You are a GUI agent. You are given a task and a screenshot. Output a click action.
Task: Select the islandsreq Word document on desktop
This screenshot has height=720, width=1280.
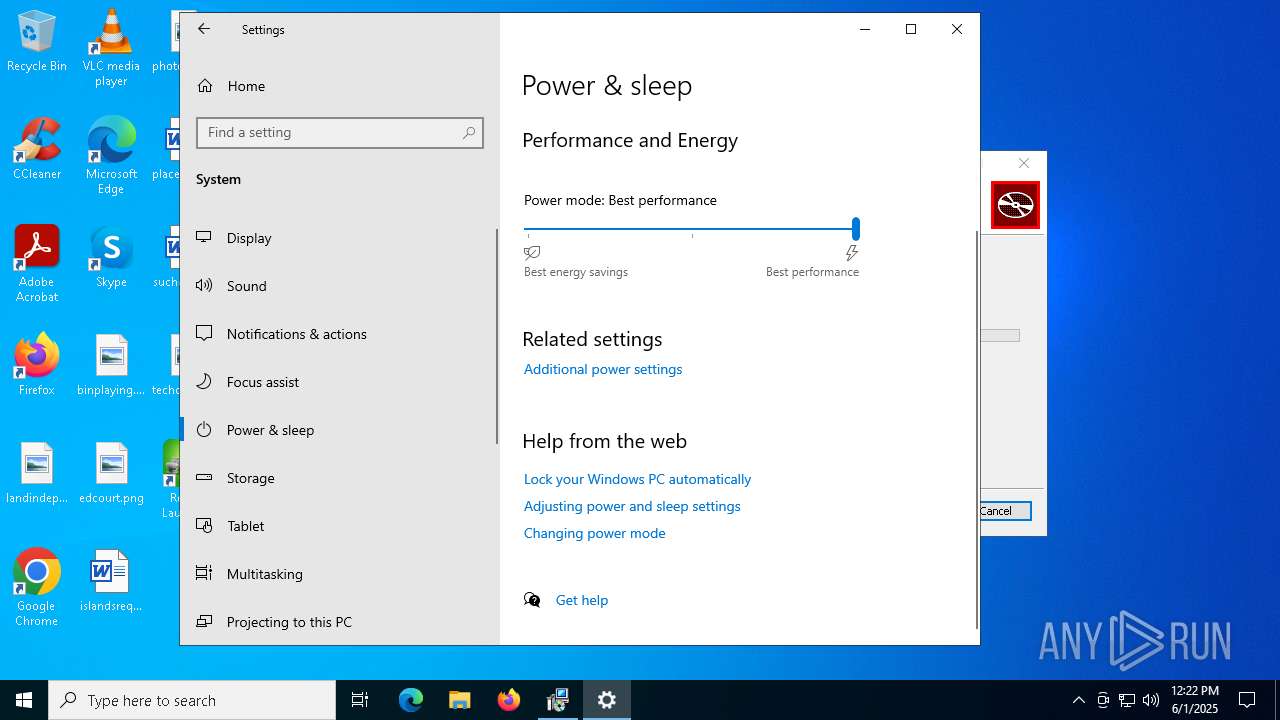click(111, 581)
